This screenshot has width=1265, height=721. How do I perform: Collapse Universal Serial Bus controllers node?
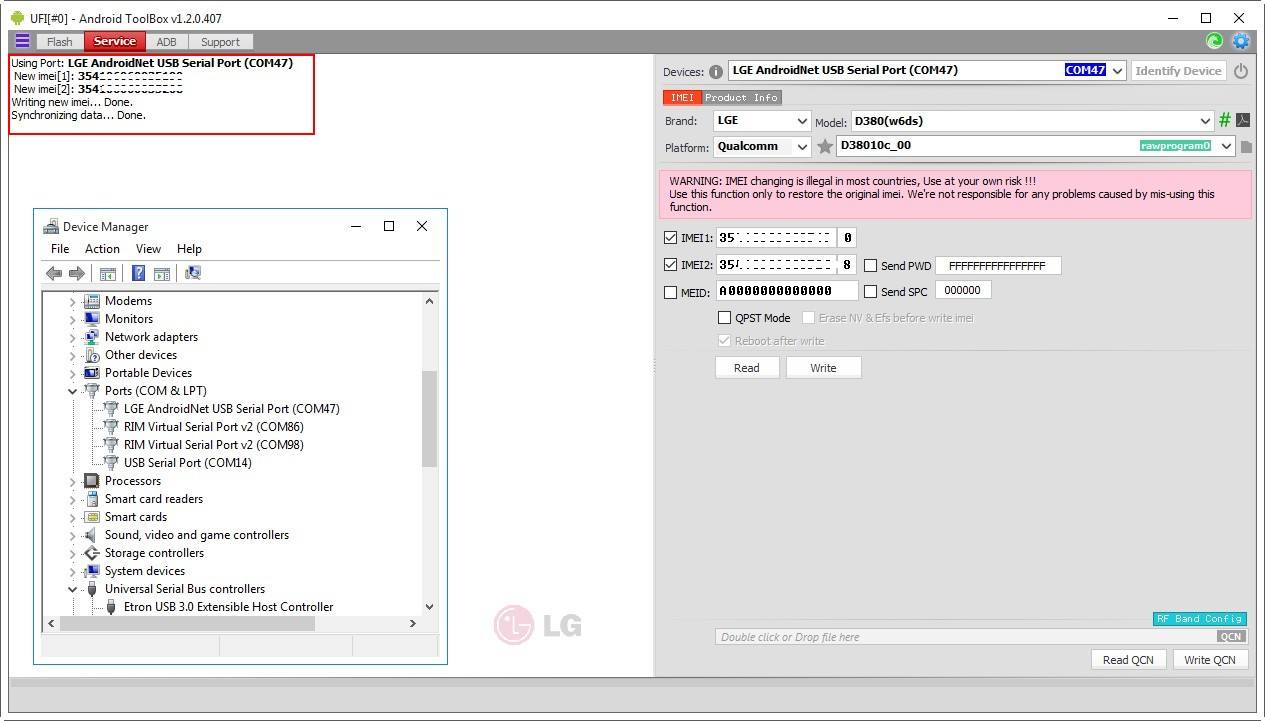tap(72, 589)
